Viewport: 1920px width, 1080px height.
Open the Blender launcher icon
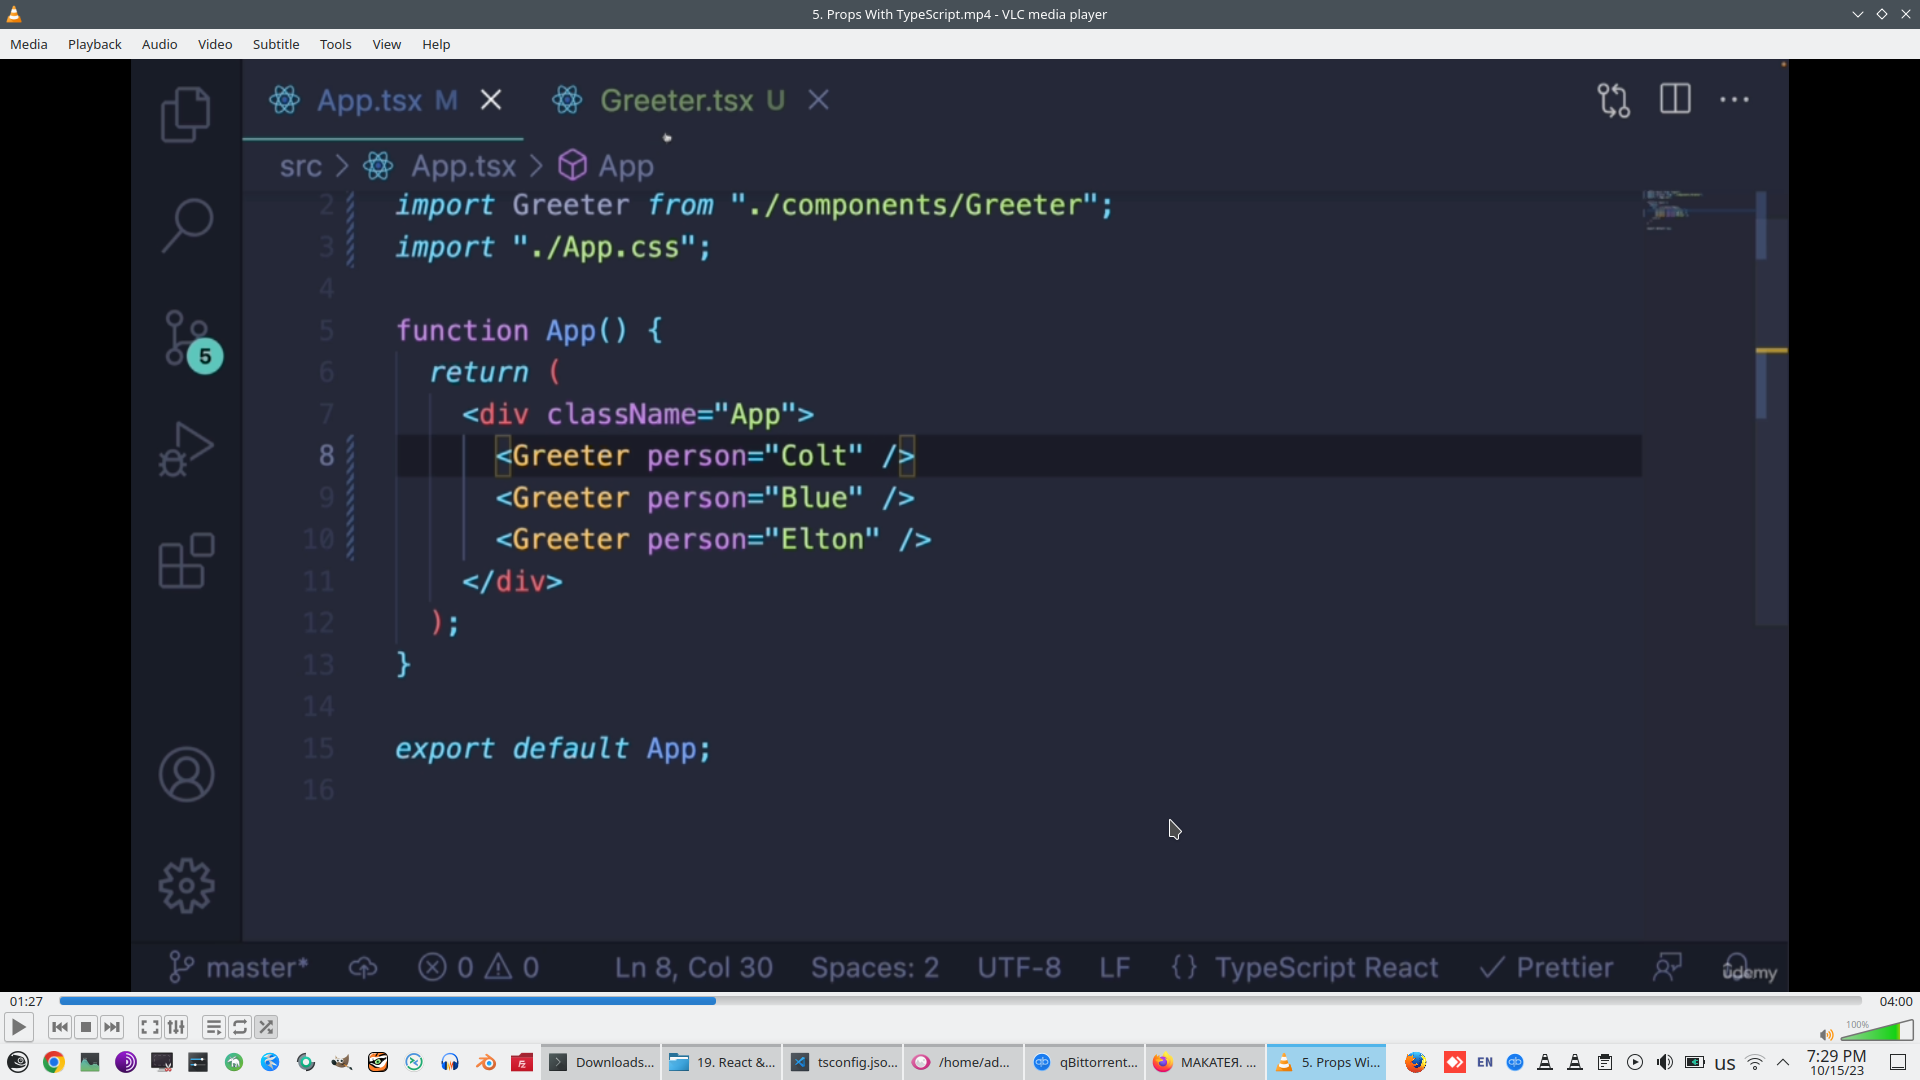(486, 1062)
